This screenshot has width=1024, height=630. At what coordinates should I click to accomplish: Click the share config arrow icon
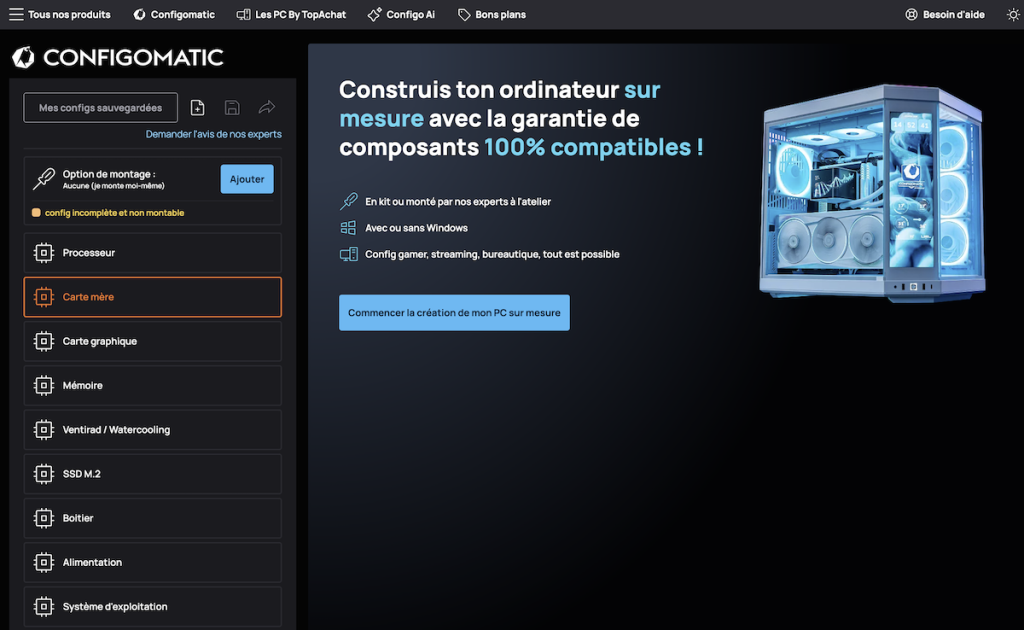tap(266, 107)
